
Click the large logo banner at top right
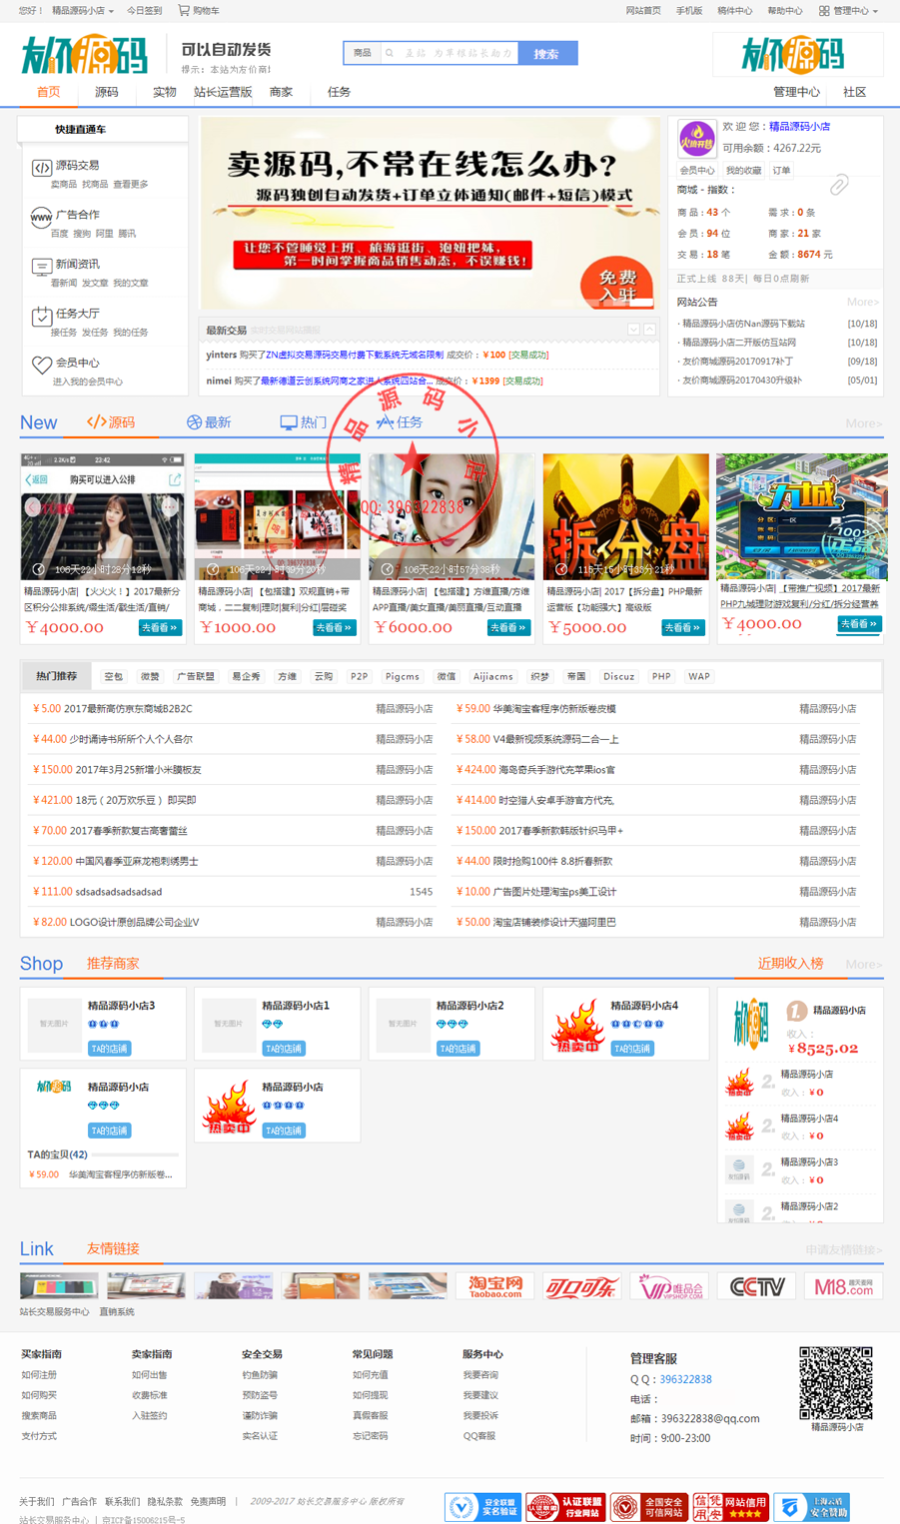(x=798, y=54)
